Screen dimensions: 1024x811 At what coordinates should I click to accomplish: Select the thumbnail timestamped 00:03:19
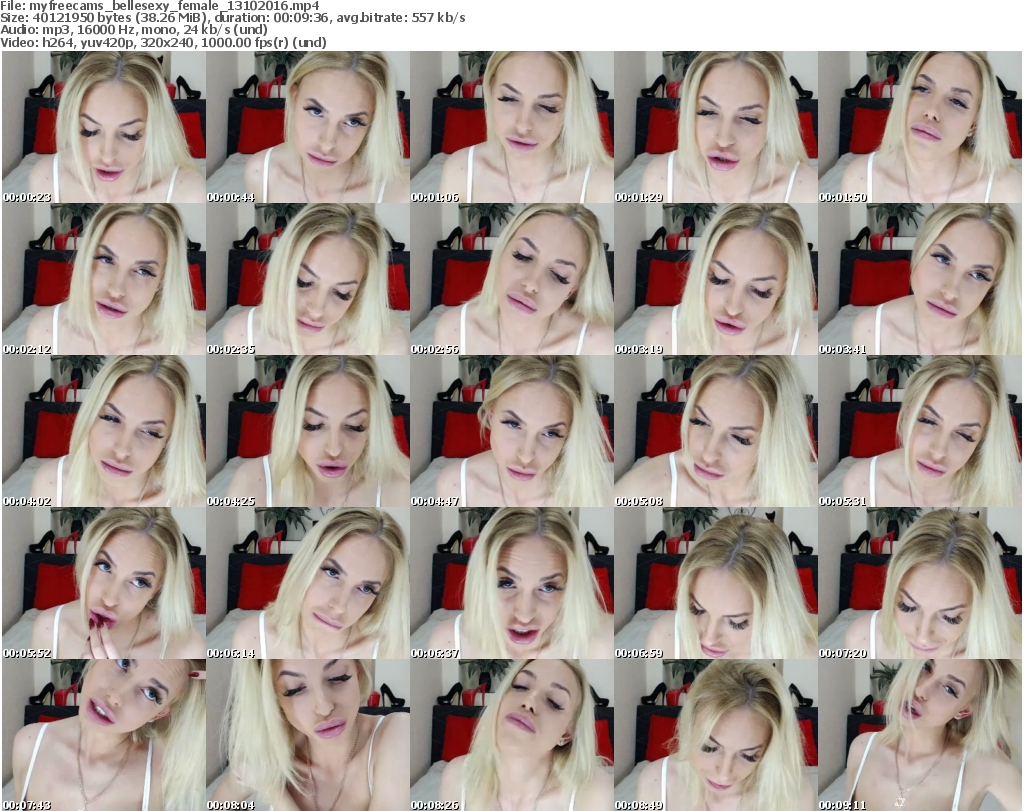click(716, 279)
